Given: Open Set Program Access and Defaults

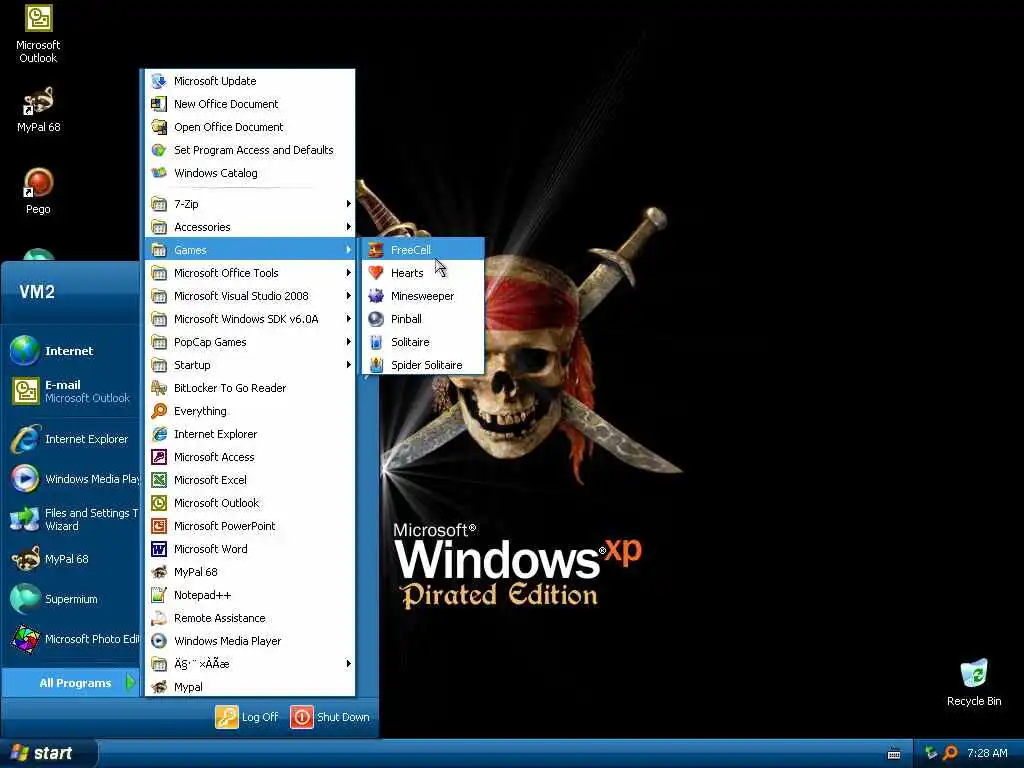Looking at the screenshot, I should pyautogui.click(x=250, y=150).
